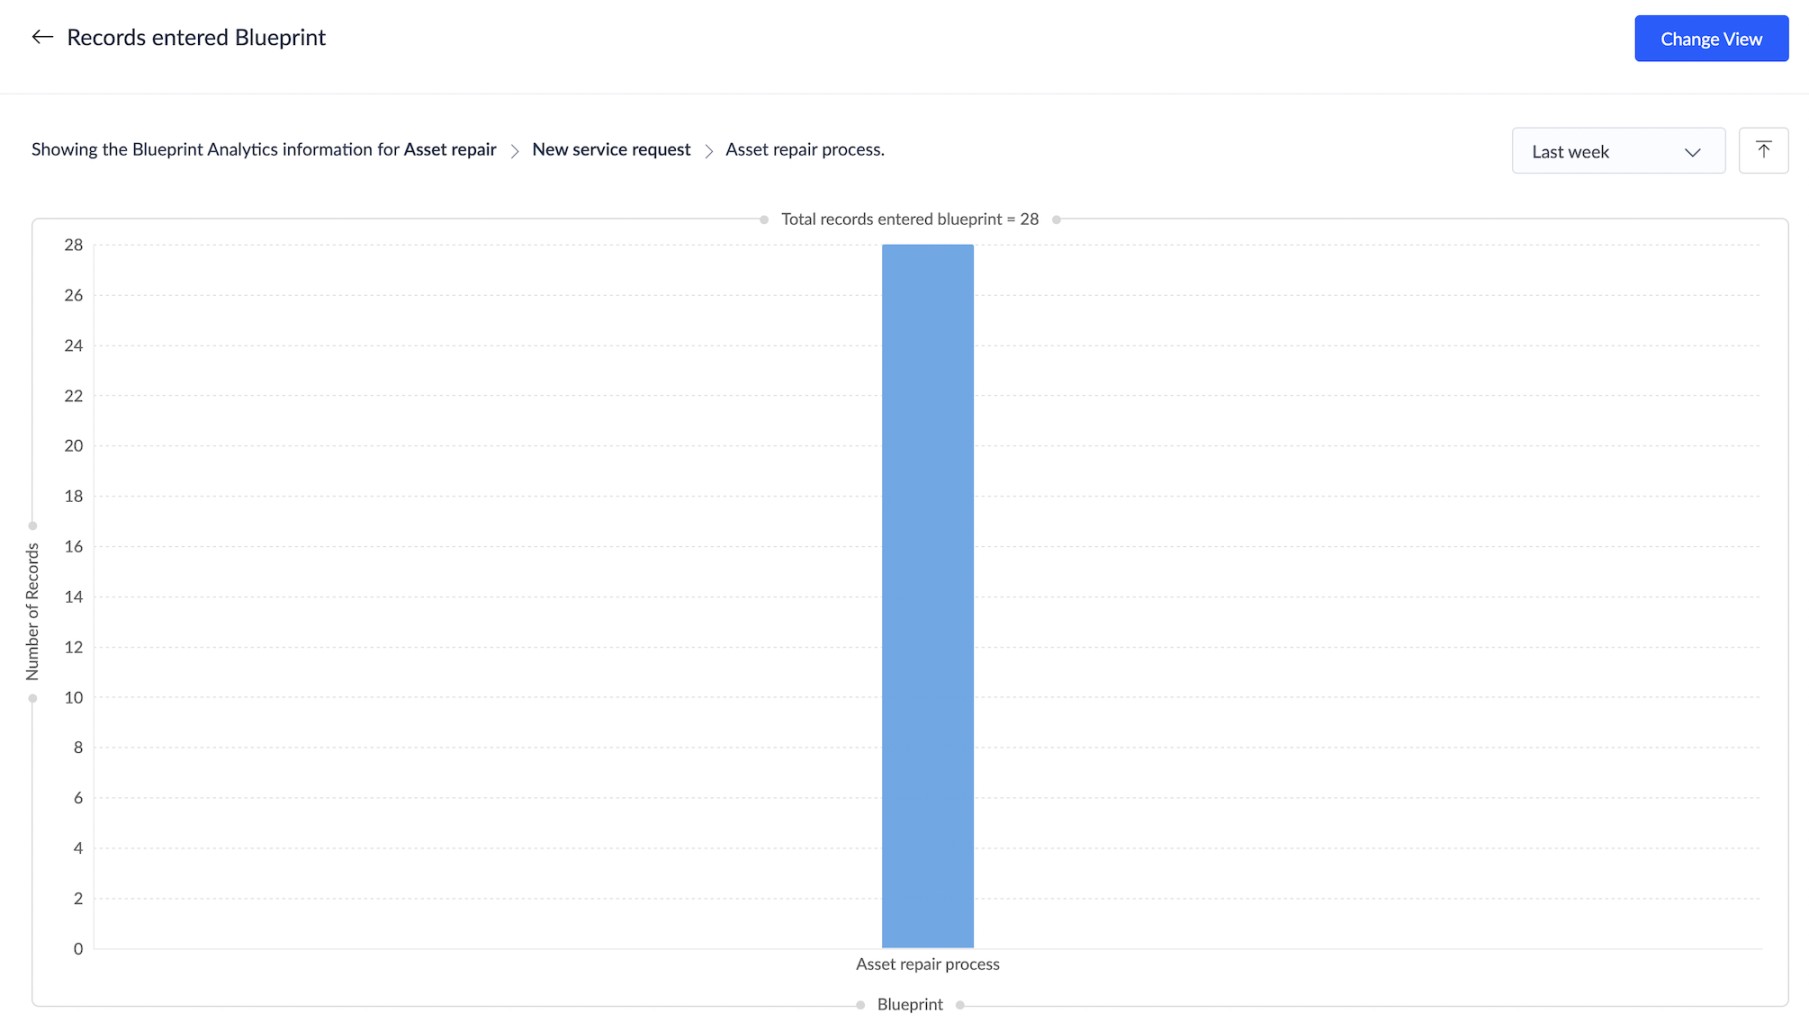This screenshot has height=1022, width=1809.
Task: Open Asset repair from the breadcrumb
Action: click(x=449, y=149)
